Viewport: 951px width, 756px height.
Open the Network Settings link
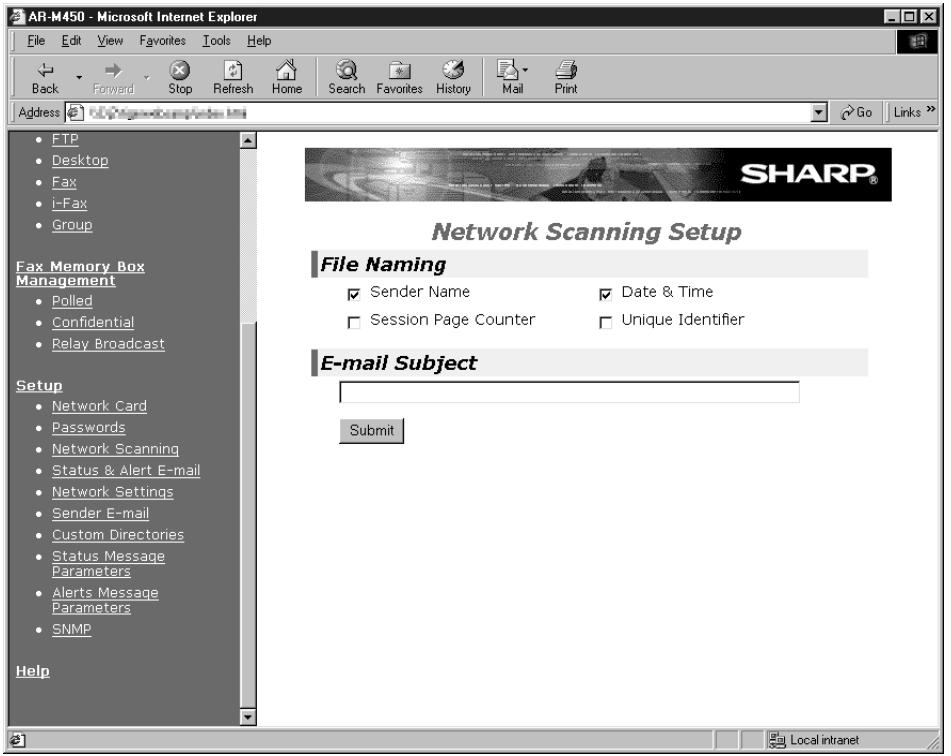coord(112,491)
